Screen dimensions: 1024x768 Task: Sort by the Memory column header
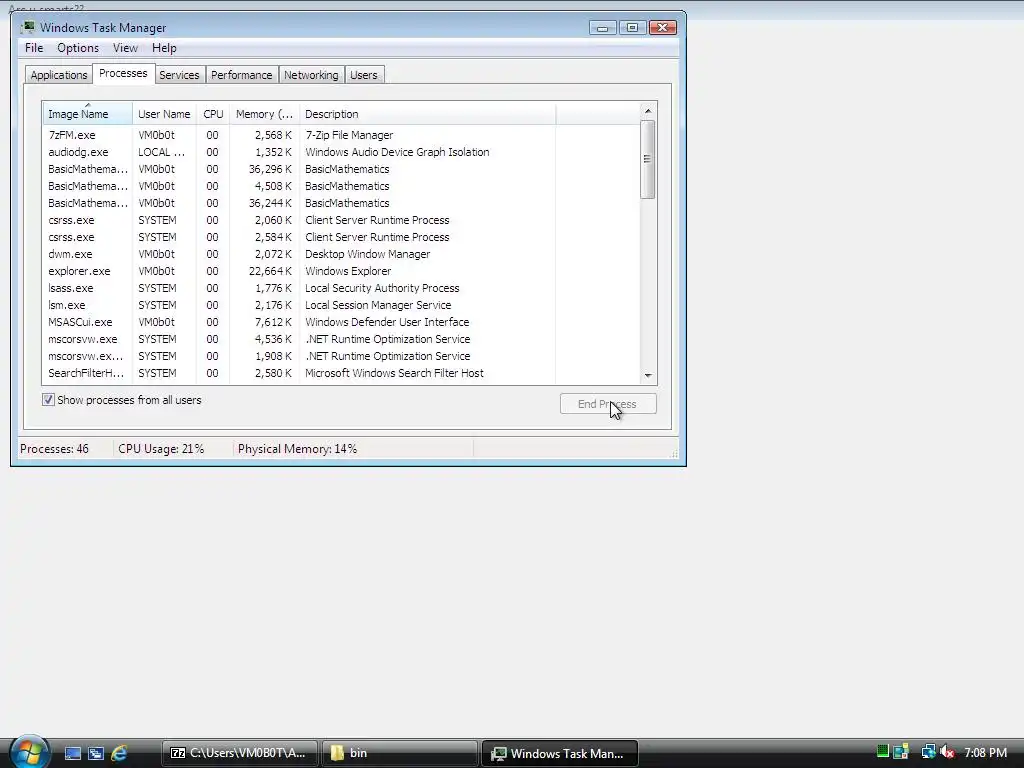click(x=264, y=114)
